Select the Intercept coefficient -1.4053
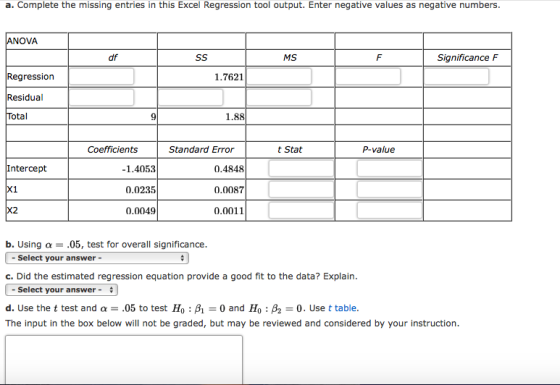The image size is (560, 385). (139, 169)
